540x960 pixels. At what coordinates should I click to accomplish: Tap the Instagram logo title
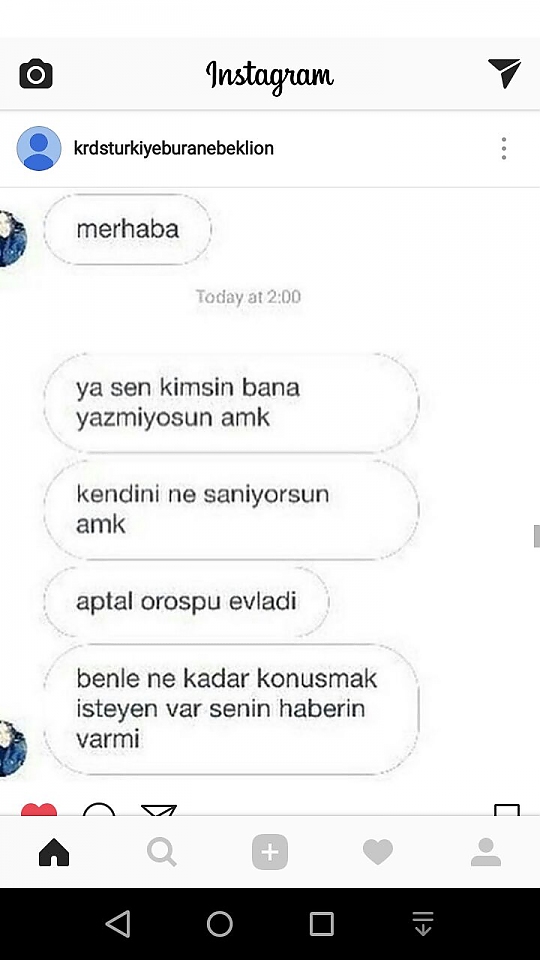tap(270, 76)
